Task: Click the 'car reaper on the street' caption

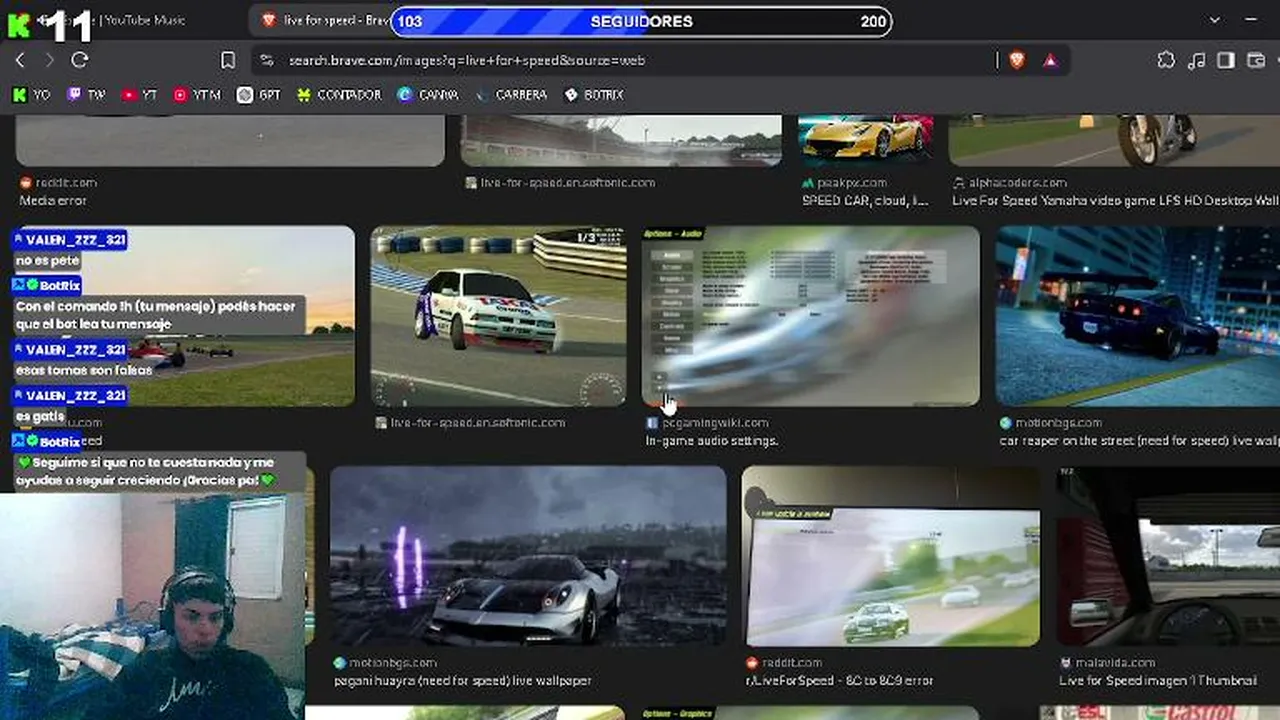Action: (x=1140, y=441)
